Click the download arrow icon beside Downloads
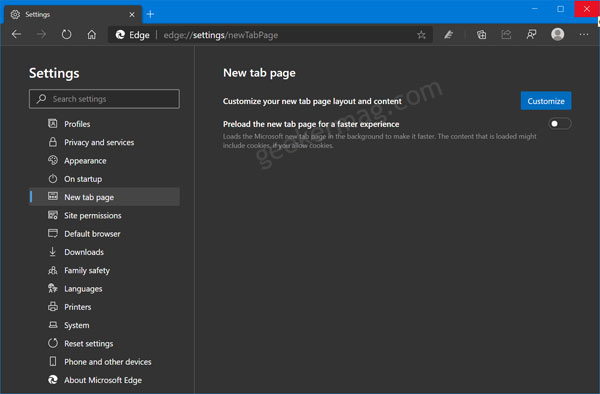The width and height of the screenshot is (600, 394). click(53, 252)
